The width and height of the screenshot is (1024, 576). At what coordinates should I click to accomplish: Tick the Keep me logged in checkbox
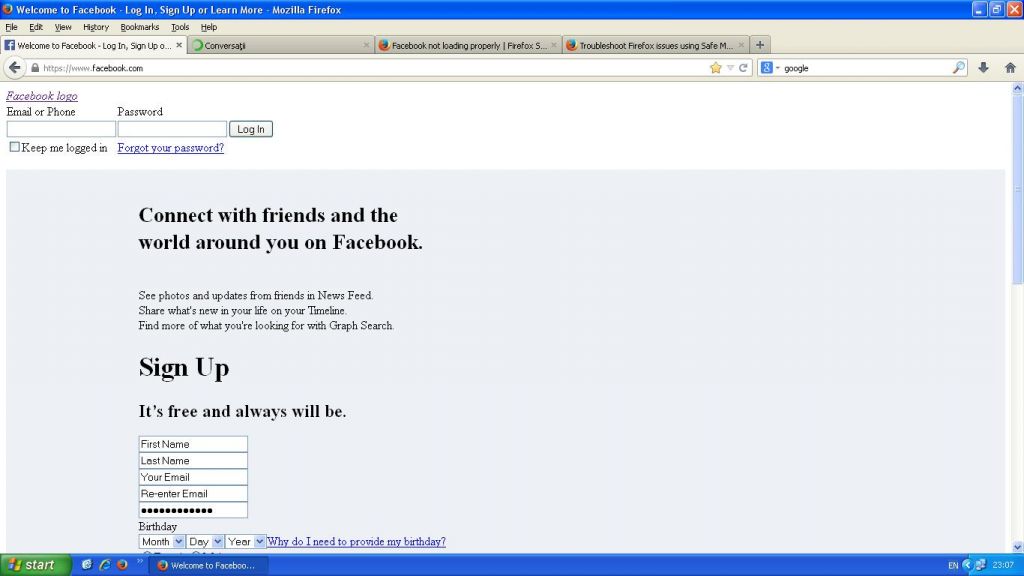point(14,147)
